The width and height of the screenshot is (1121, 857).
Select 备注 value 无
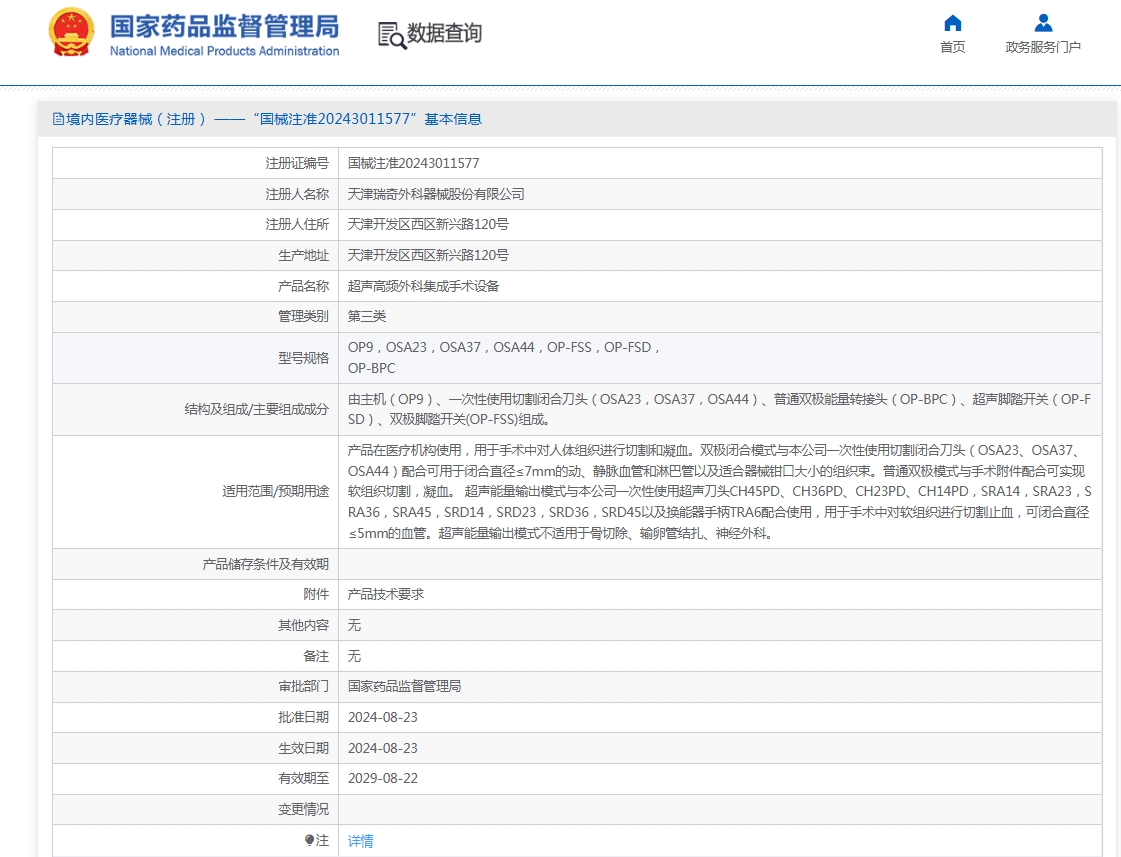click(354, 656)
